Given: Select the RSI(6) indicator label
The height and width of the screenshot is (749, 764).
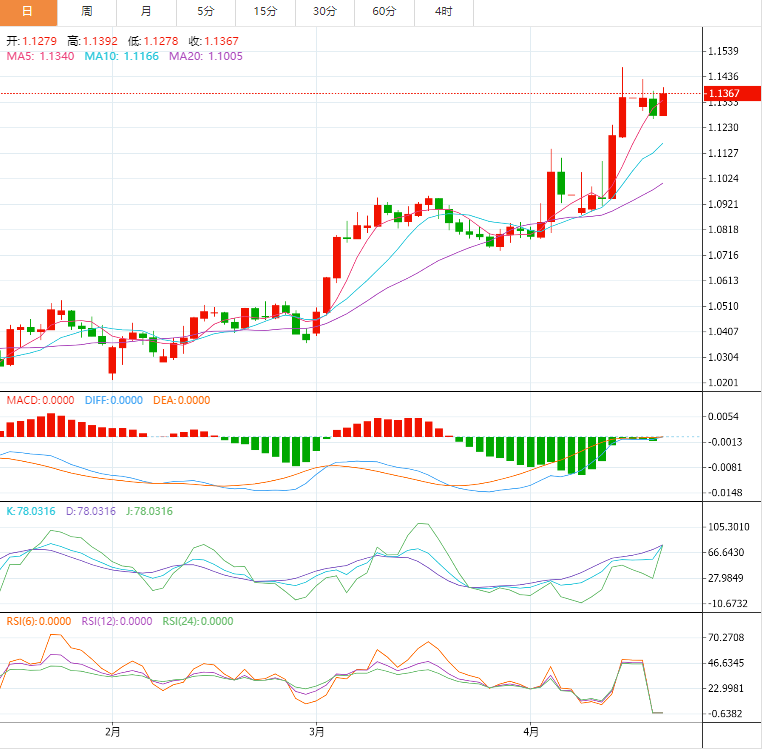Looking at the screenshot, I should (x=38, y=621).
